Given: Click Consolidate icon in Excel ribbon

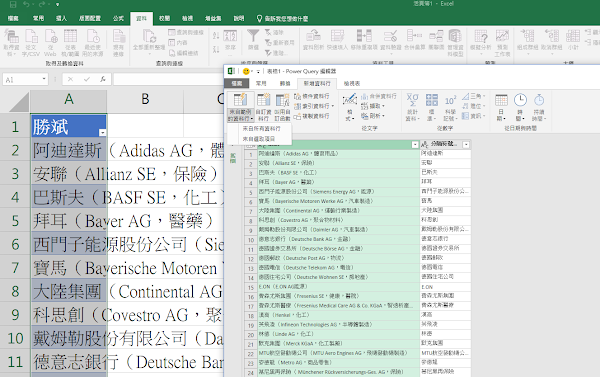Looking at the screenshot, I should click(x=414, y=36).
